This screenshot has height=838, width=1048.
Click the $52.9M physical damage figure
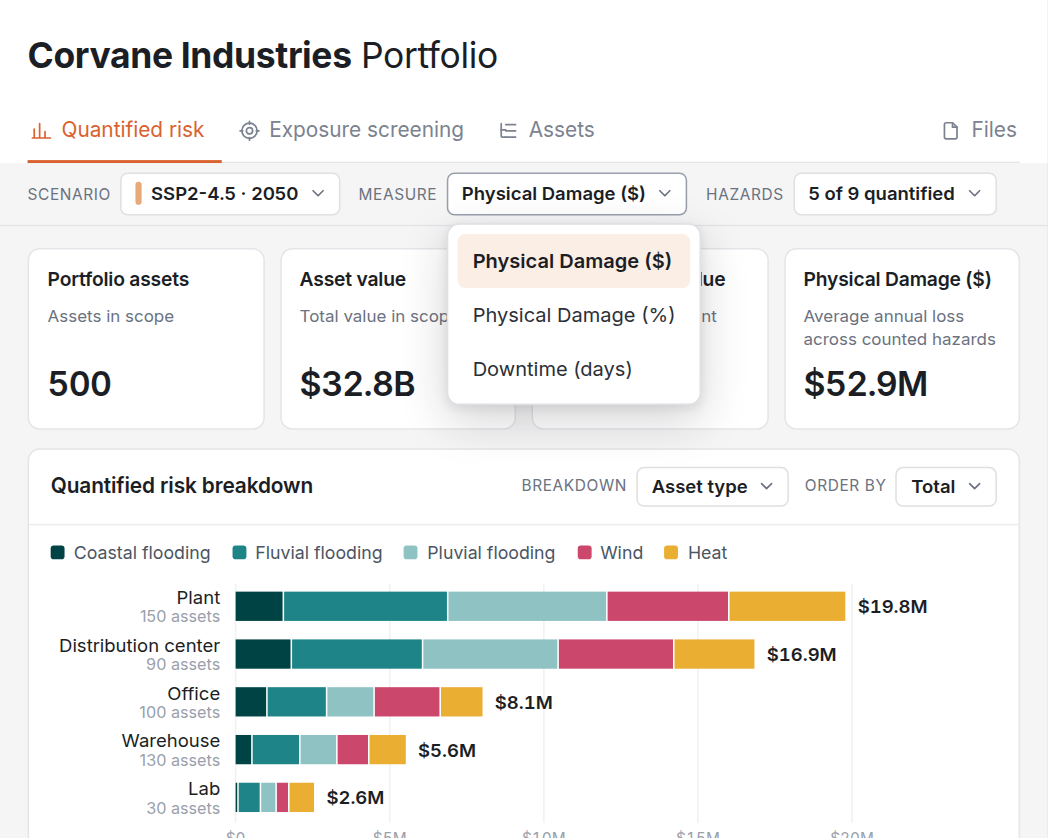click(866, 384)
